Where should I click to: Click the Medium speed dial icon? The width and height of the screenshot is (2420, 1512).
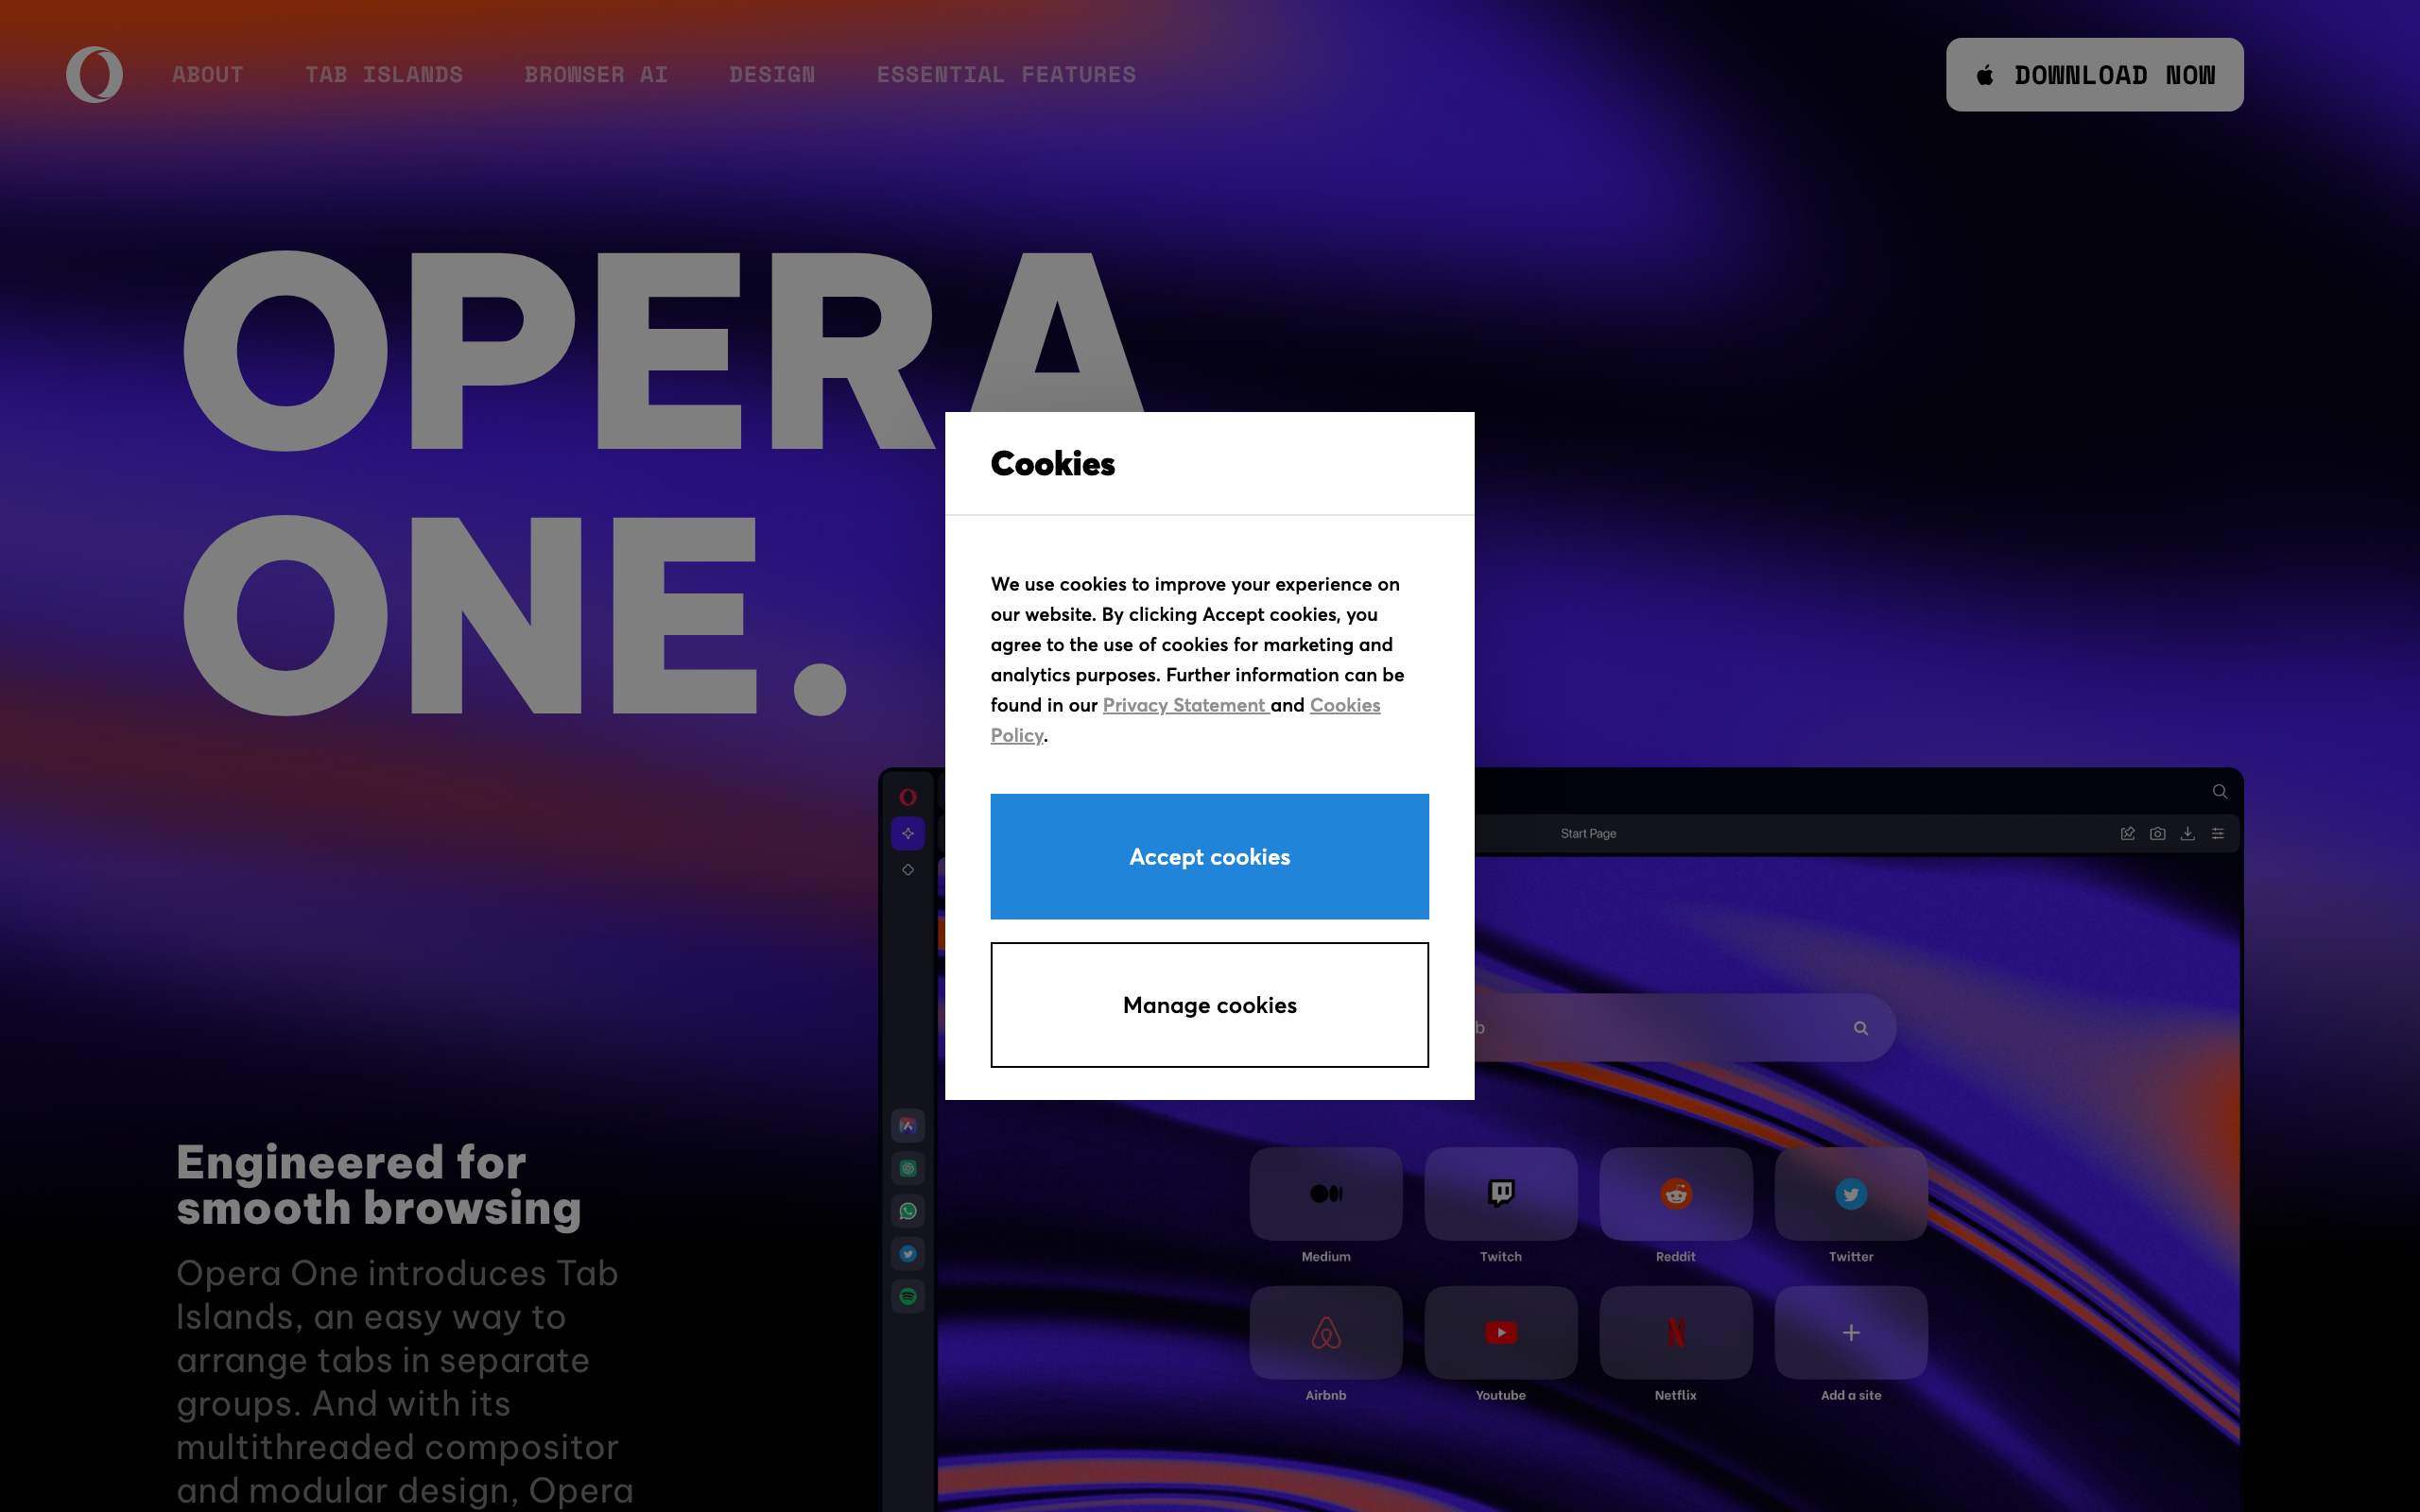[1327, 1194]
